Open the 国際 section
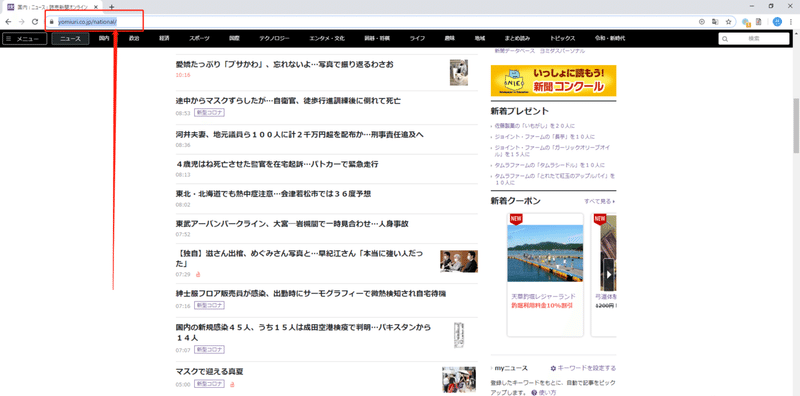This screenshot has width=800, height=396. tap(234, 39)
